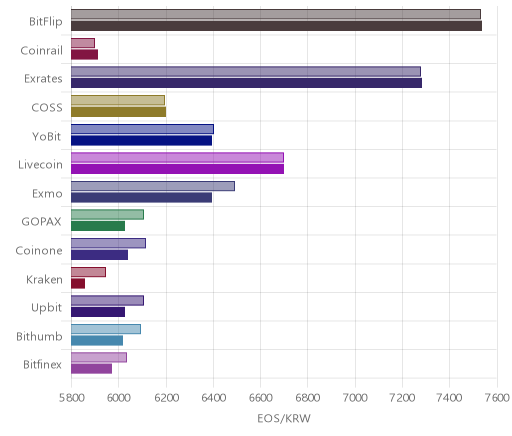Select the dark magenta Bitfinex bar
The height and width of the screenshot is (436, 512).
91,369
